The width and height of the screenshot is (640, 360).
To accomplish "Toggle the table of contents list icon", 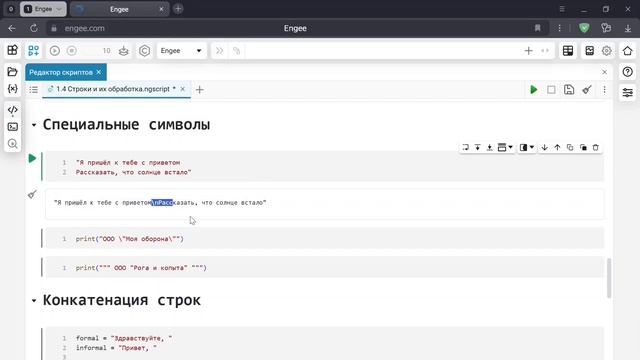I will click(x=33, y=89).
